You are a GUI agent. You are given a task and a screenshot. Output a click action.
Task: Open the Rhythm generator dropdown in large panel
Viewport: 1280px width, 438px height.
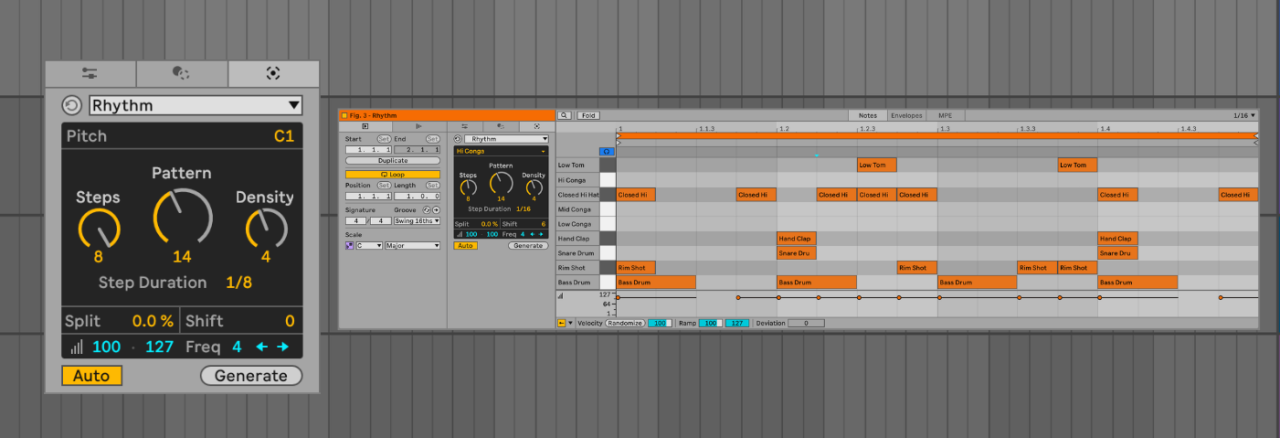pos(195,105)
